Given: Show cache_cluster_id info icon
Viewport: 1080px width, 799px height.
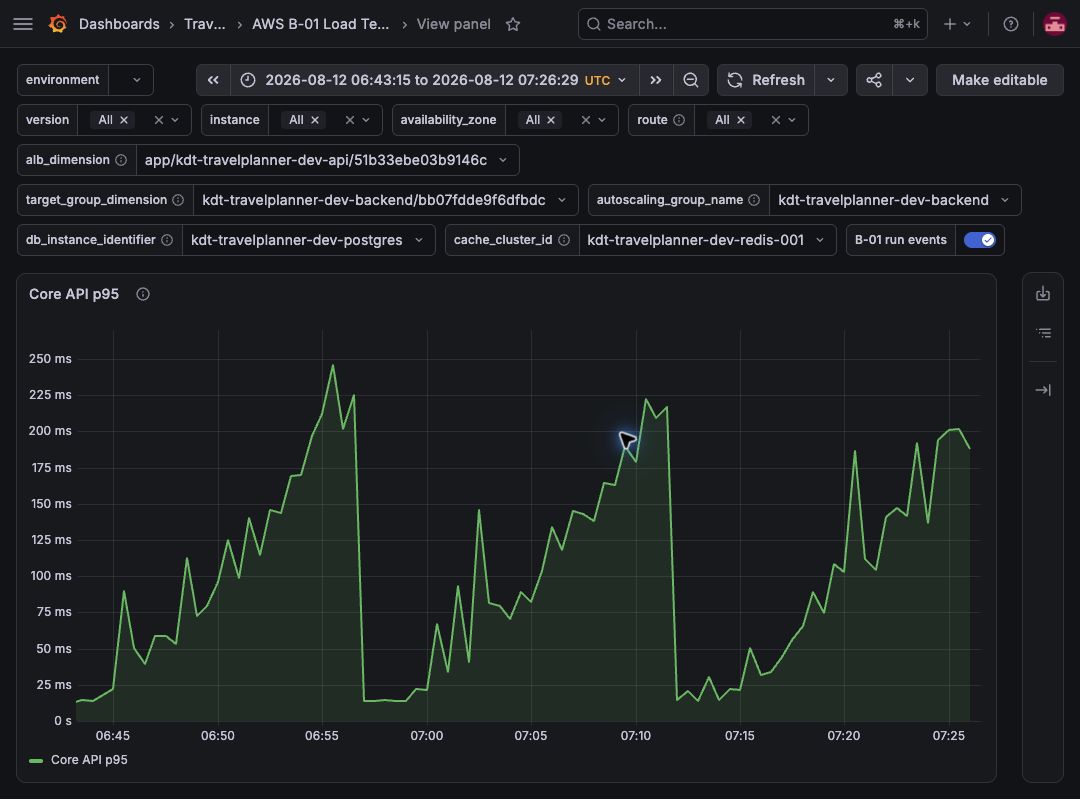Looking at the screenshot, I should [x=563, y=240].
